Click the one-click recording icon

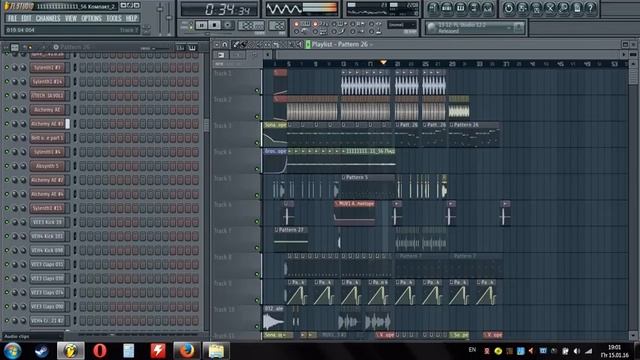(564, 8)
